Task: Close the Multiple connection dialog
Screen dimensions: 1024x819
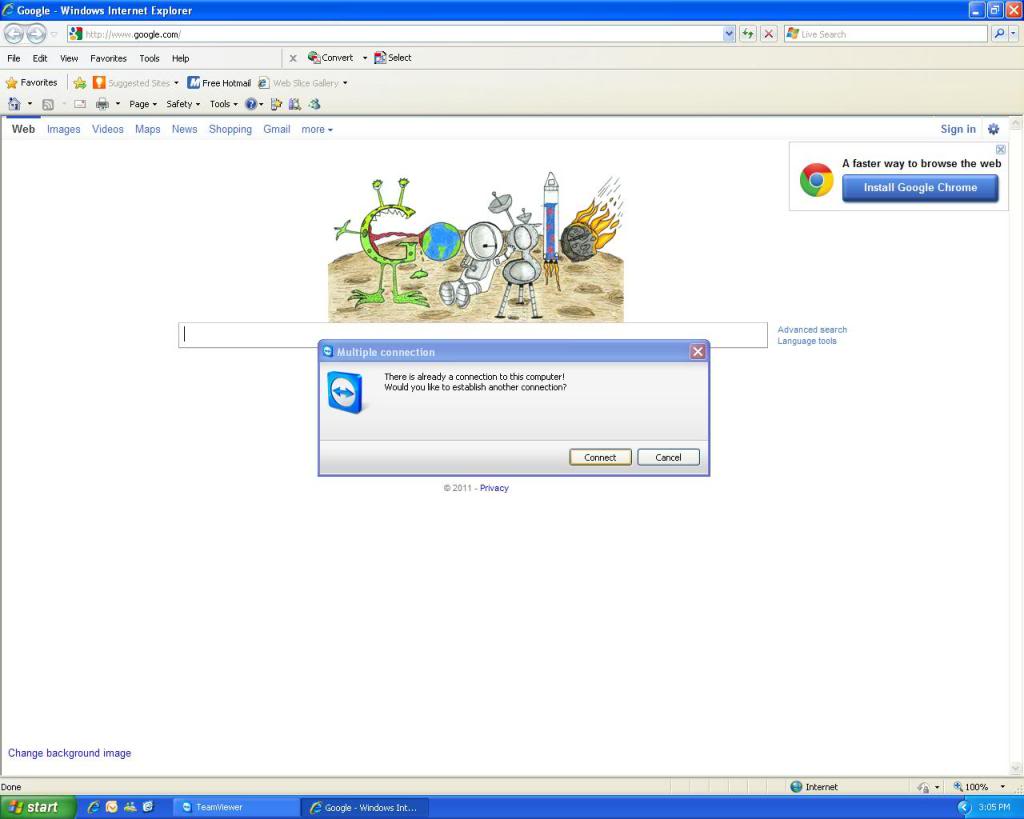Action: coord(697,352)
